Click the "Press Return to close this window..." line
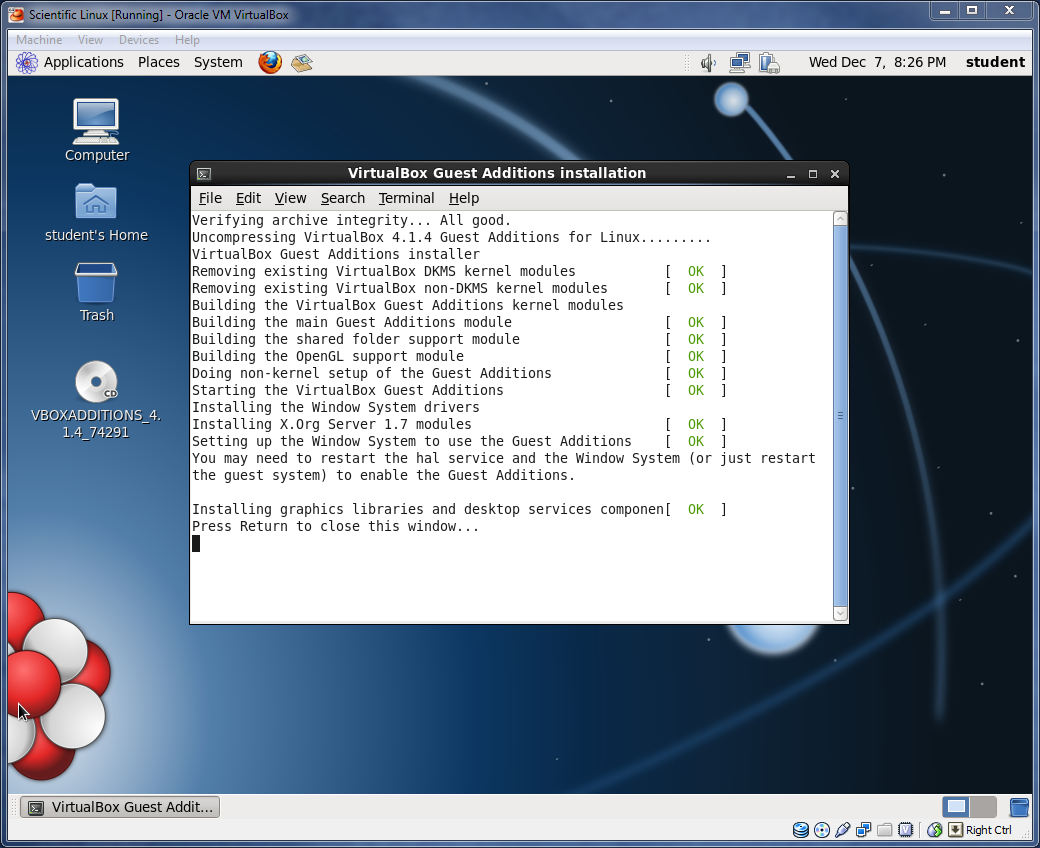Screen dimensions: 1040x848 [x=335, y=526]
